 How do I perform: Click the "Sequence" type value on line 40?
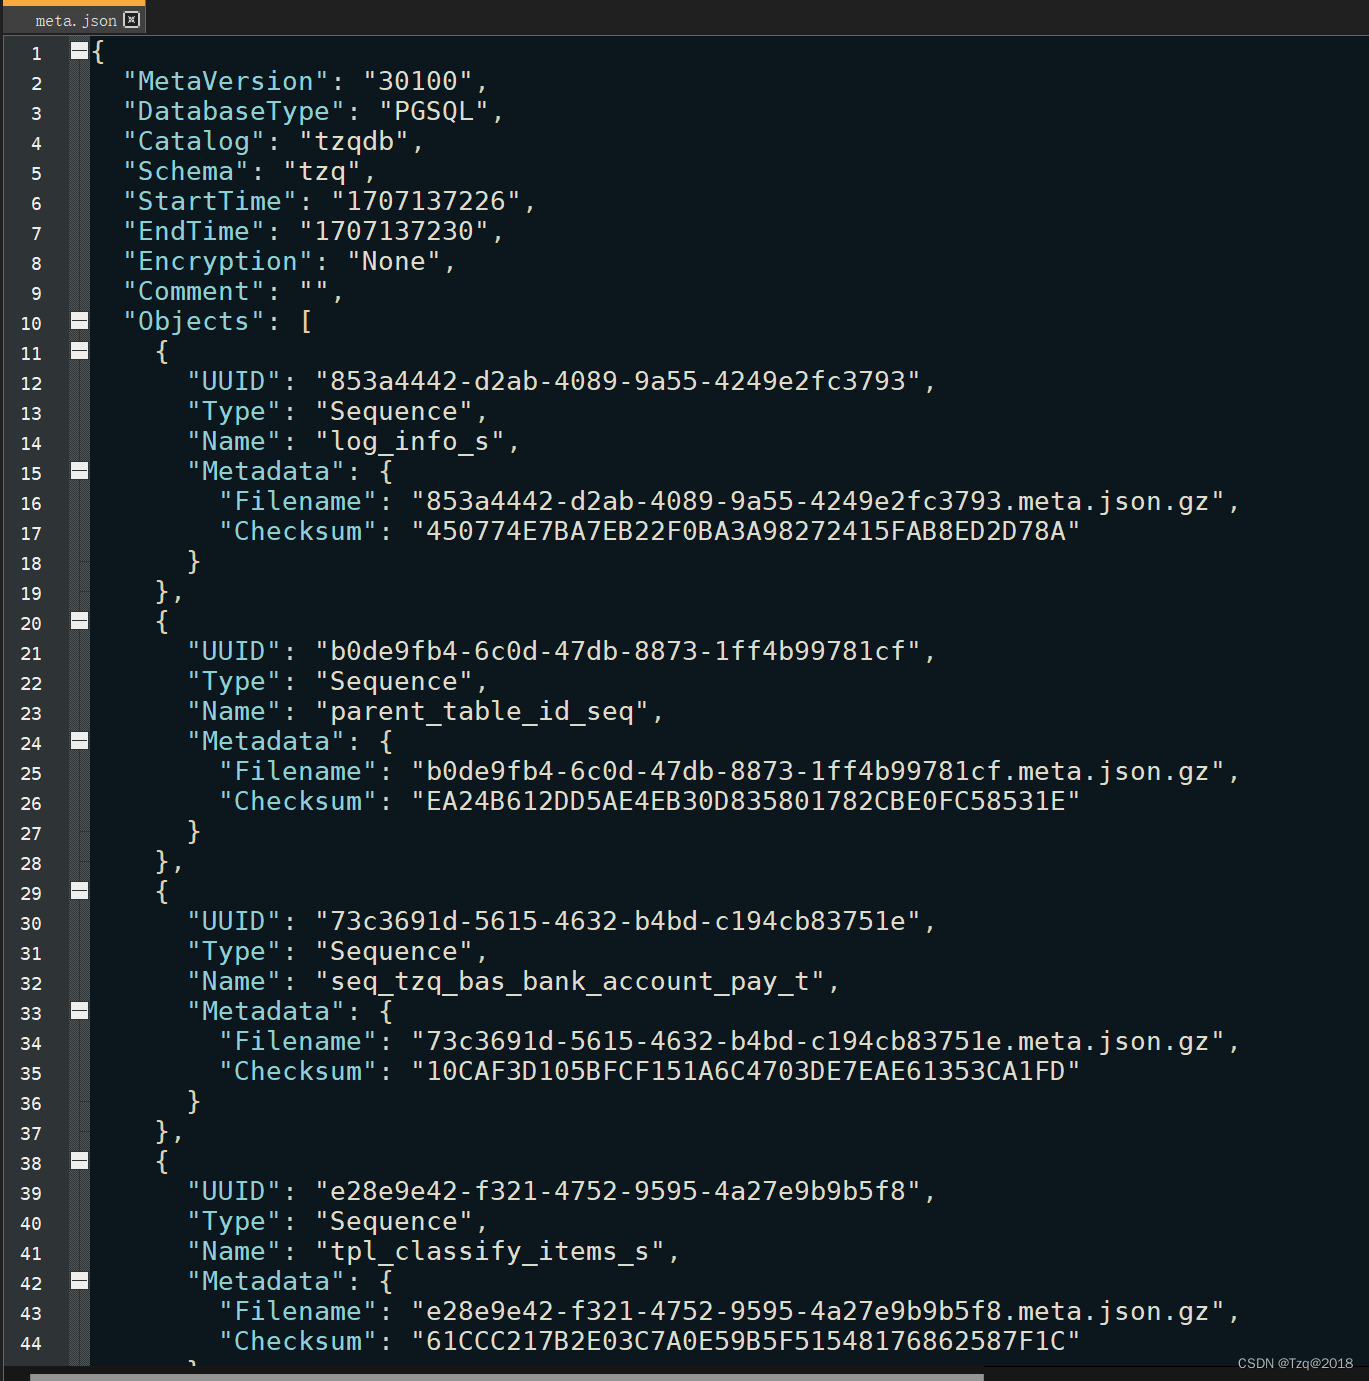coord(394,1221)
